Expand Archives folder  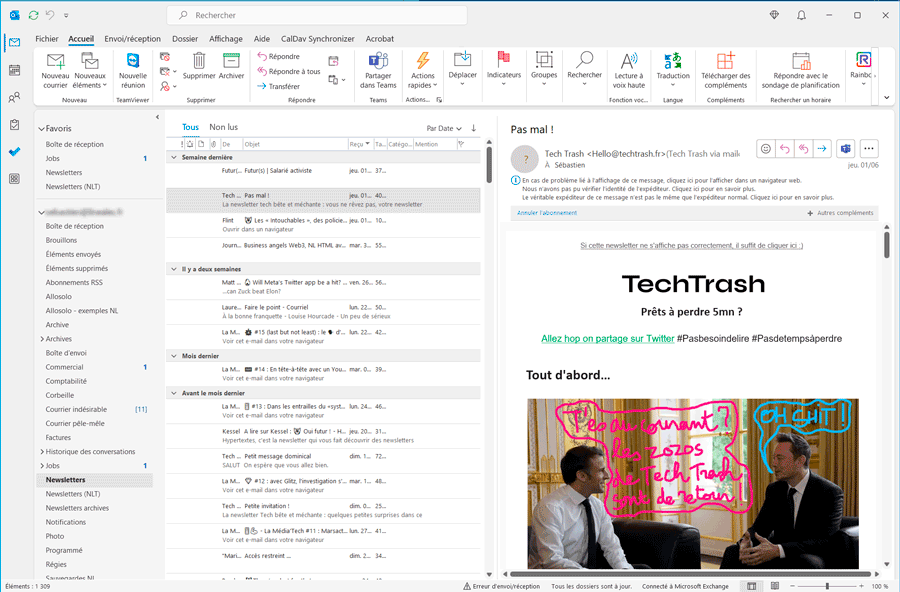tap(42, 339)
